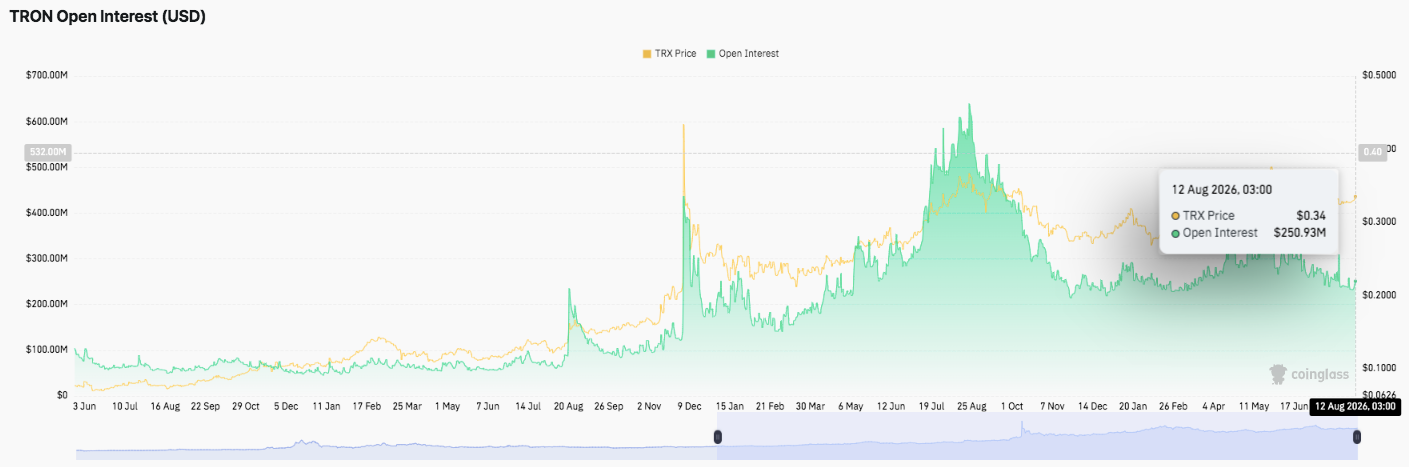Click the $600.00M y-axis label
Viewport: 1409px width, 467px height.
click(46, 121)
